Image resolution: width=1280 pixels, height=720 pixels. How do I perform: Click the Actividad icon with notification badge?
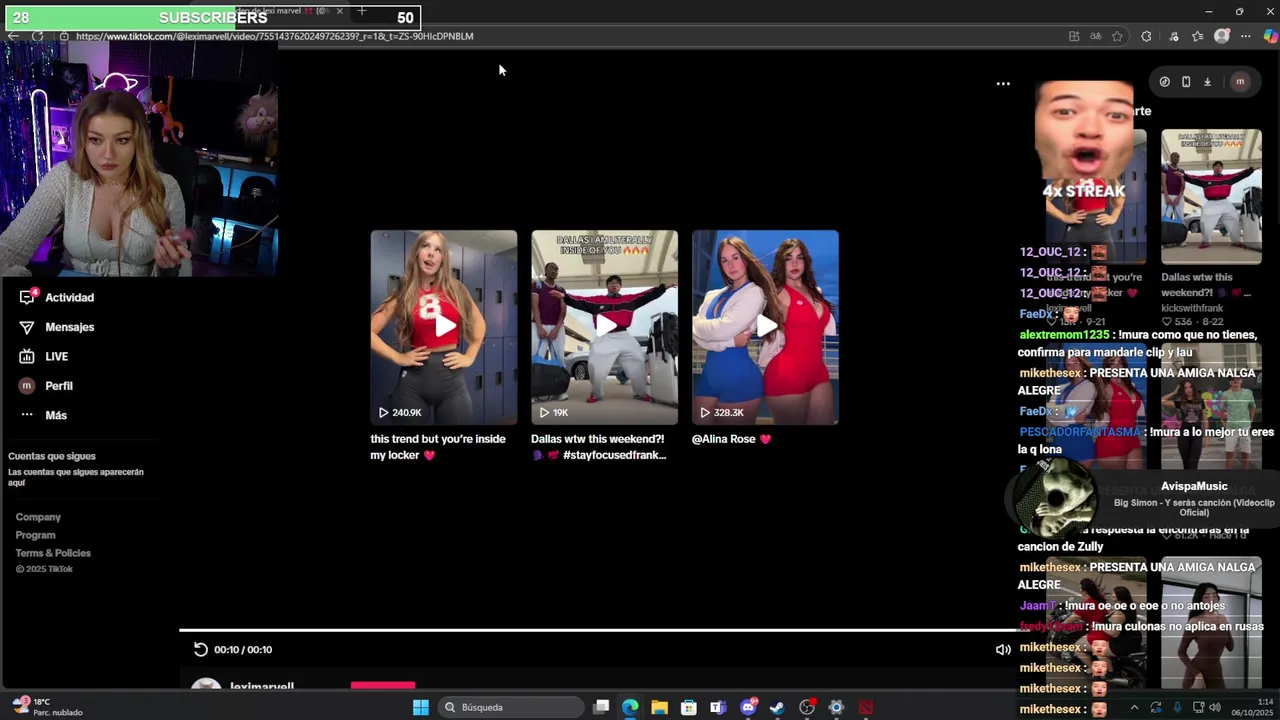(27, 297)
